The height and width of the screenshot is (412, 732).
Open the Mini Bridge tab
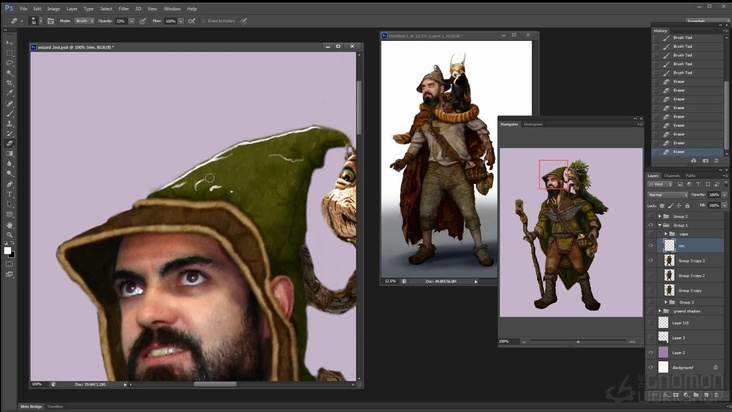pos(31,407)
